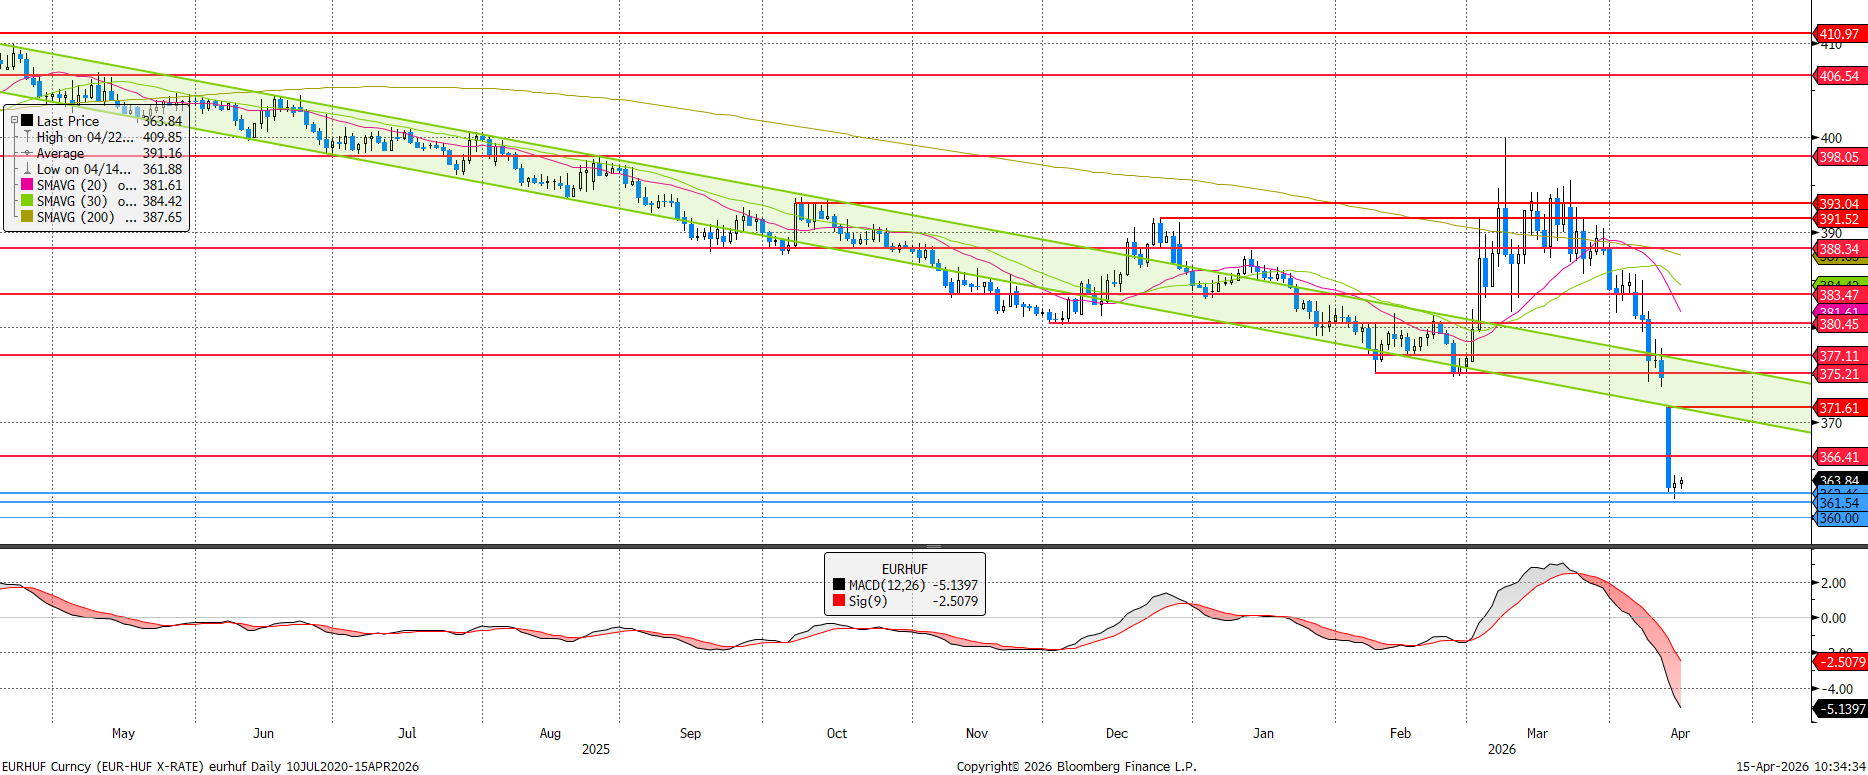Select the green SMAVG (30) swatch
The width and height of the screenshot is (1868, 775).
point(27,201)
